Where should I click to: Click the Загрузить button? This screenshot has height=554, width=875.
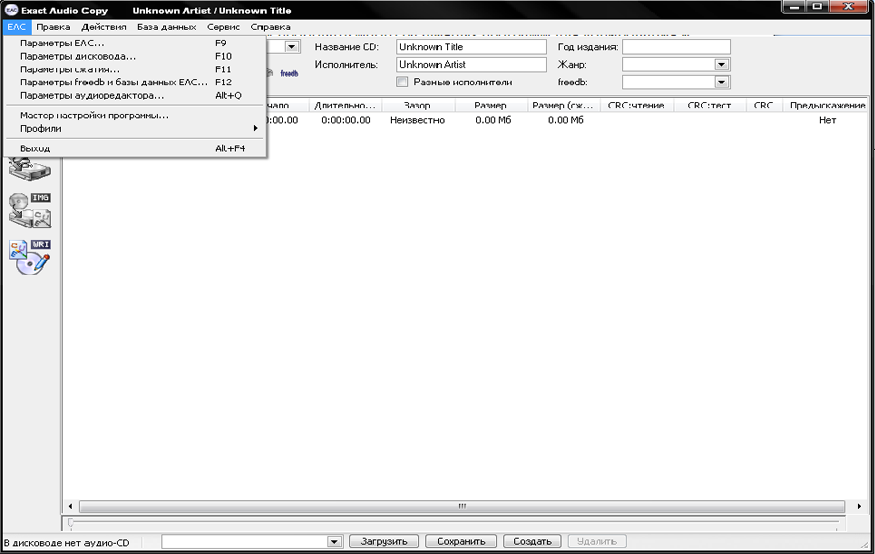click(384, 542)
